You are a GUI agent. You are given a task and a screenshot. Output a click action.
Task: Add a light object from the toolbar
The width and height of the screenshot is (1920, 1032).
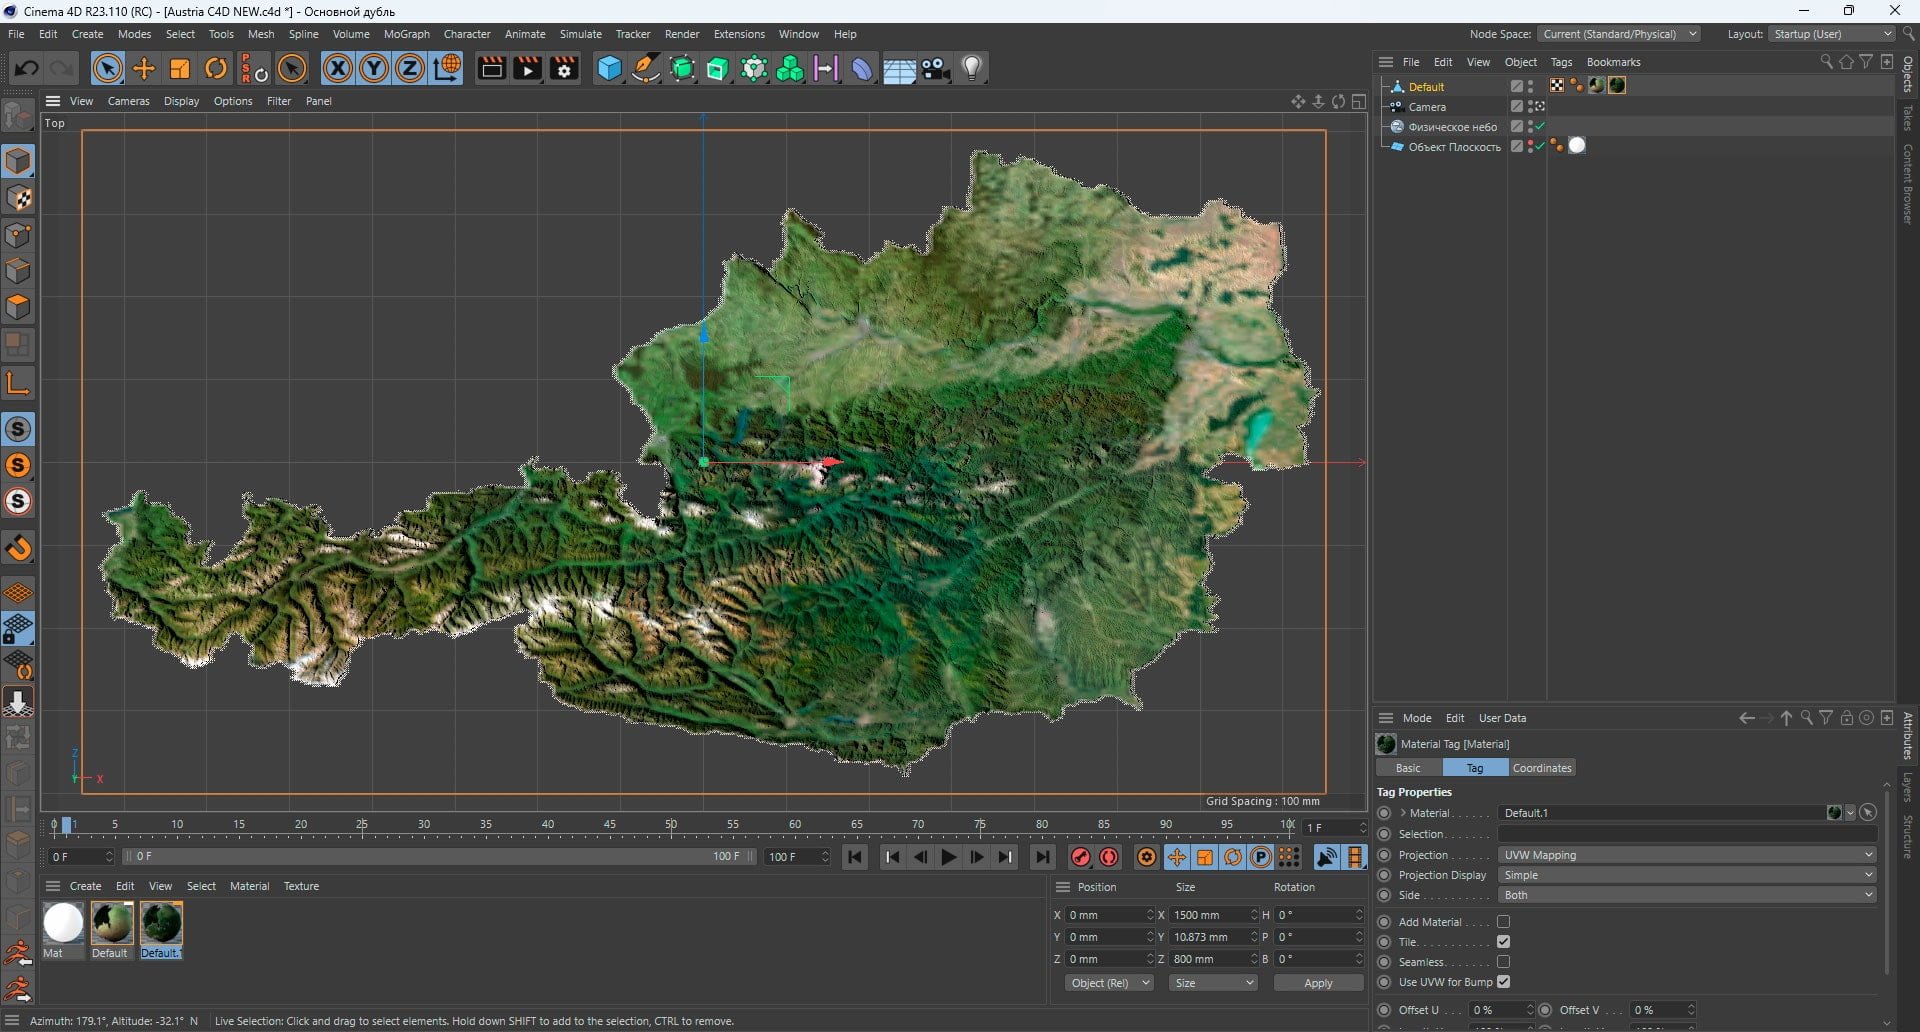[972, 68]
